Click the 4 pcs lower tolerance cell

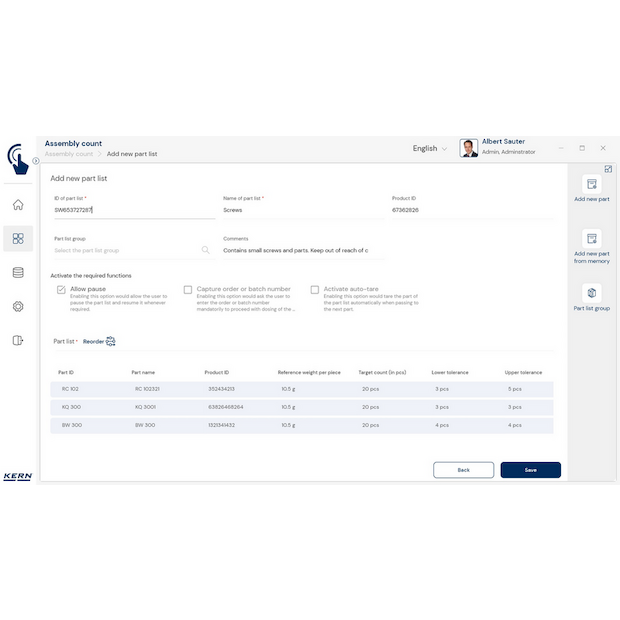coord(442,425)
